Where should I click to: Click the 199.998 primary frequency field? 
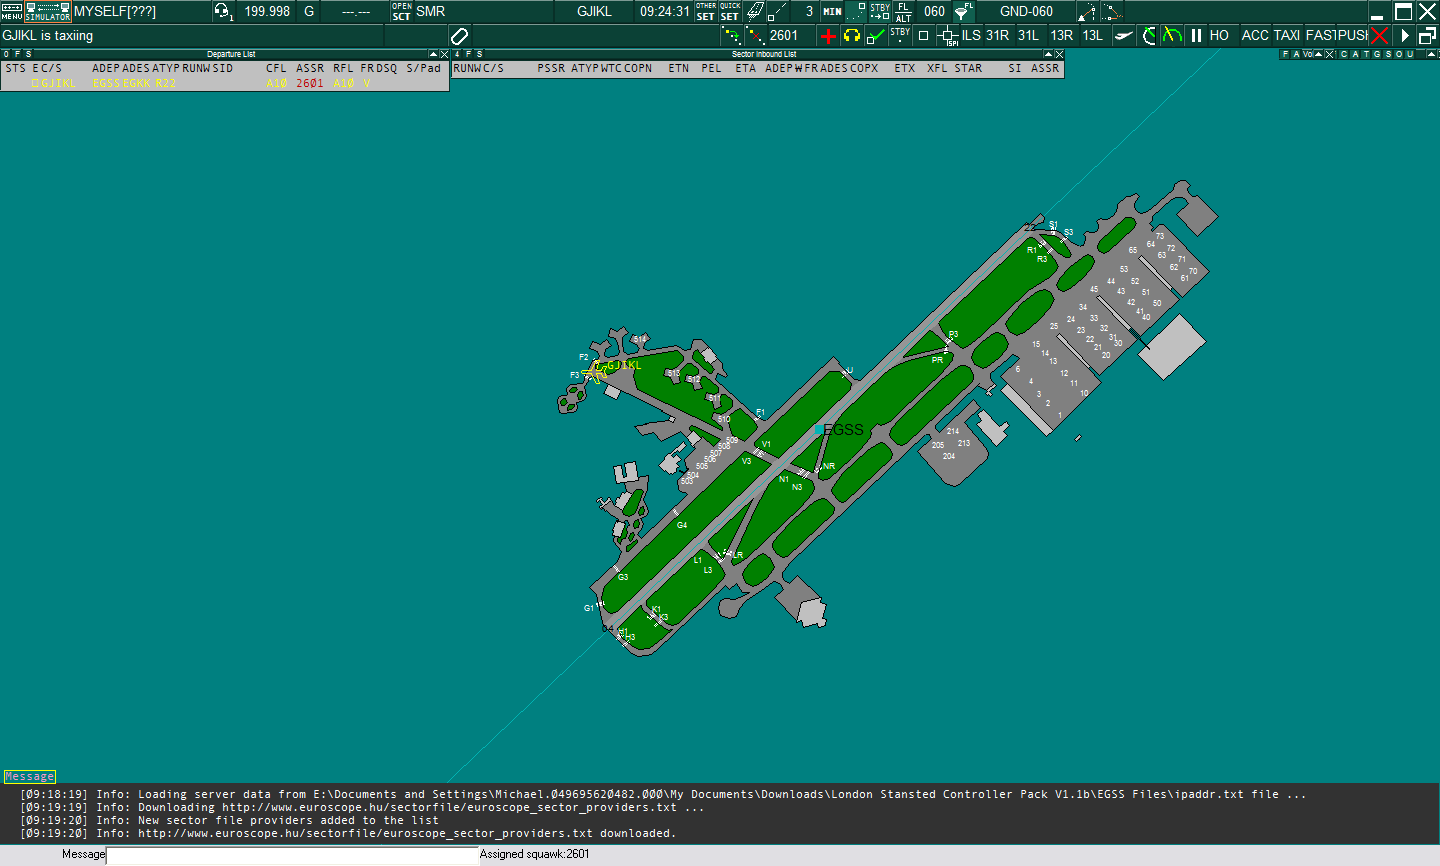267,11
